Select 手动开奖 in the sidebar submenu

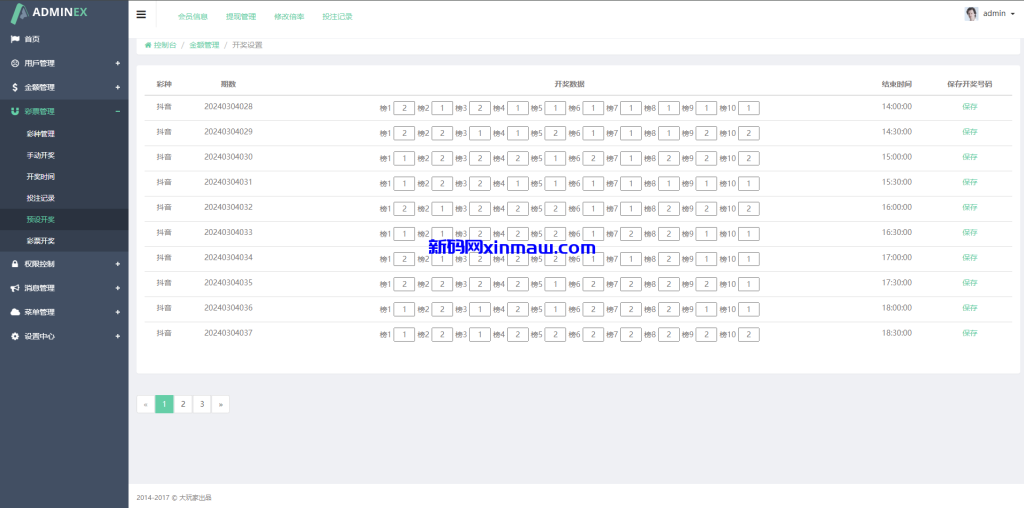(41, 155)
